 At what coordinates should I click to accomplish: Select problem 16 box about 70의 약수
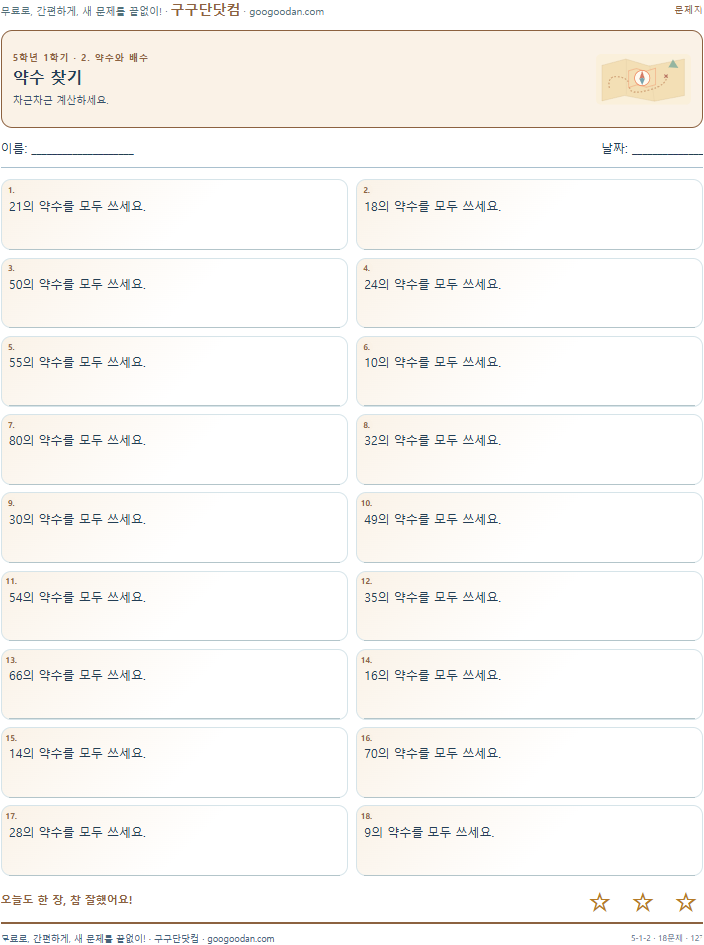[x=529, y=762]
